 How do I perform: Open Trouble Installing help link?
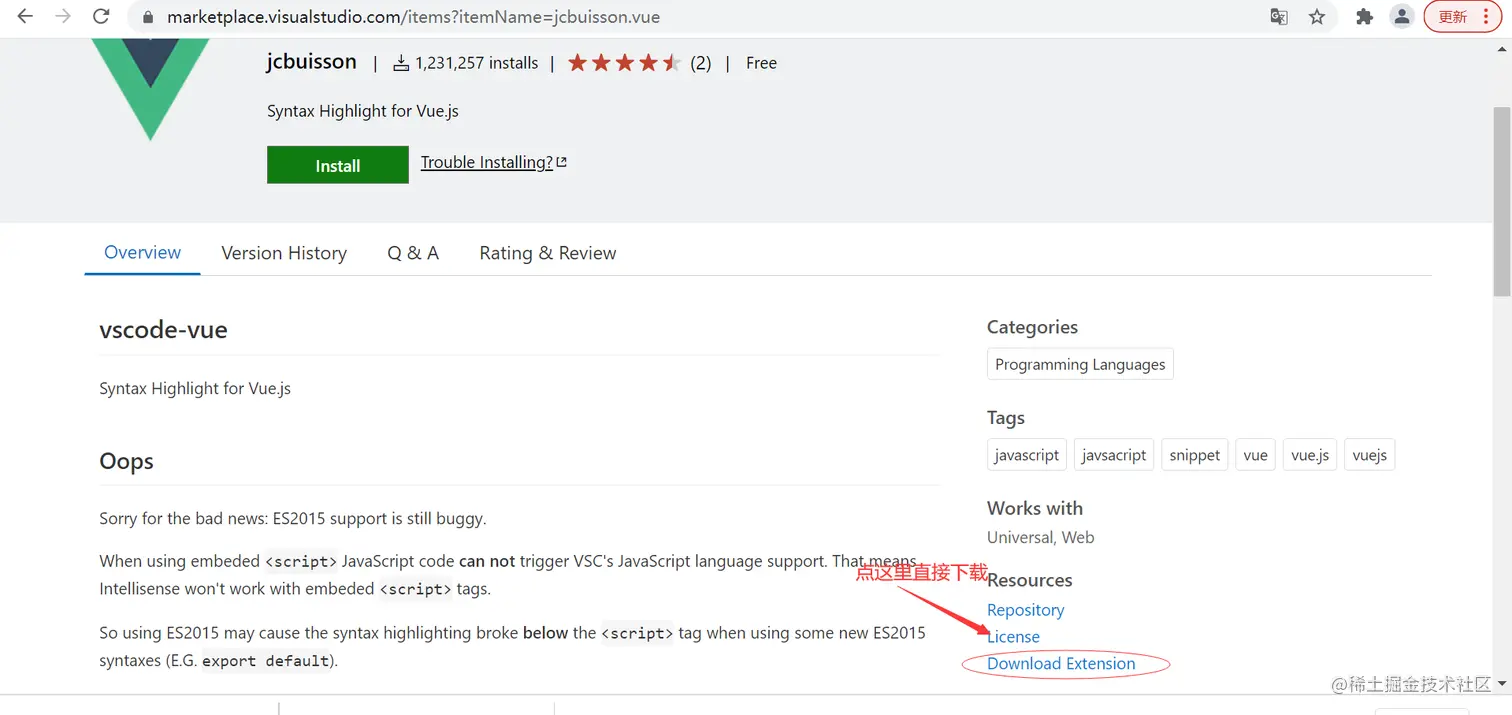(x=494, y=162)
